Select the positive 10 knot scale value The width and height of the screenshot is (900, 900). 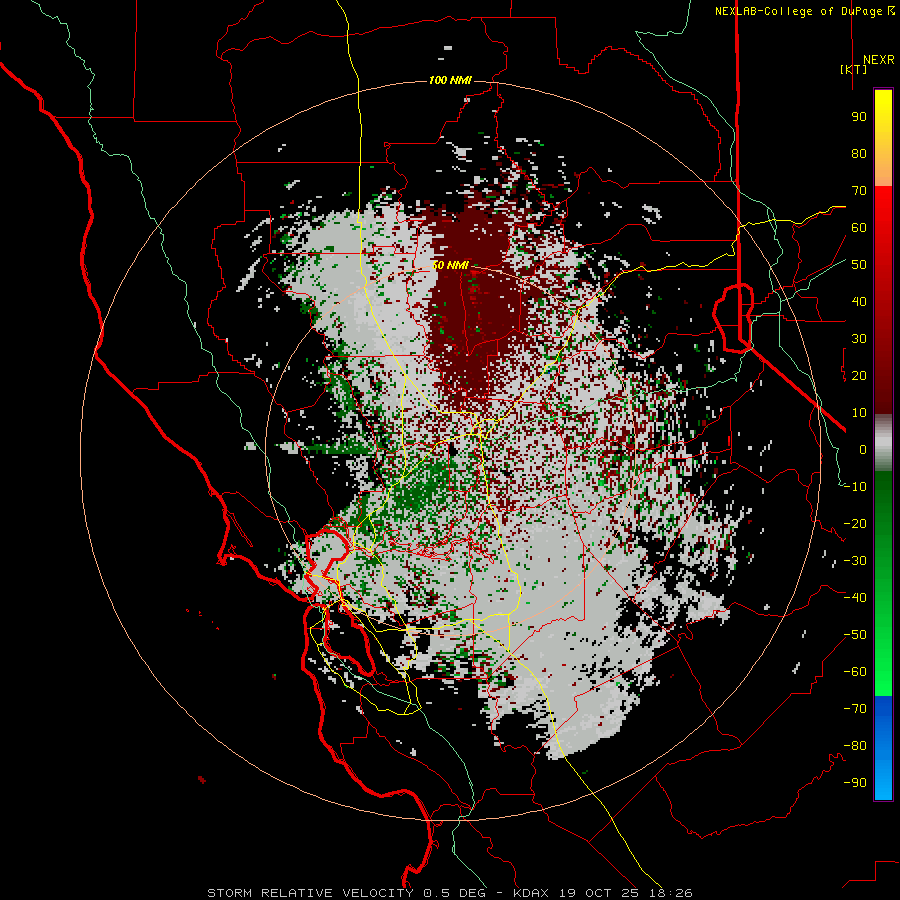click(859, 413)
